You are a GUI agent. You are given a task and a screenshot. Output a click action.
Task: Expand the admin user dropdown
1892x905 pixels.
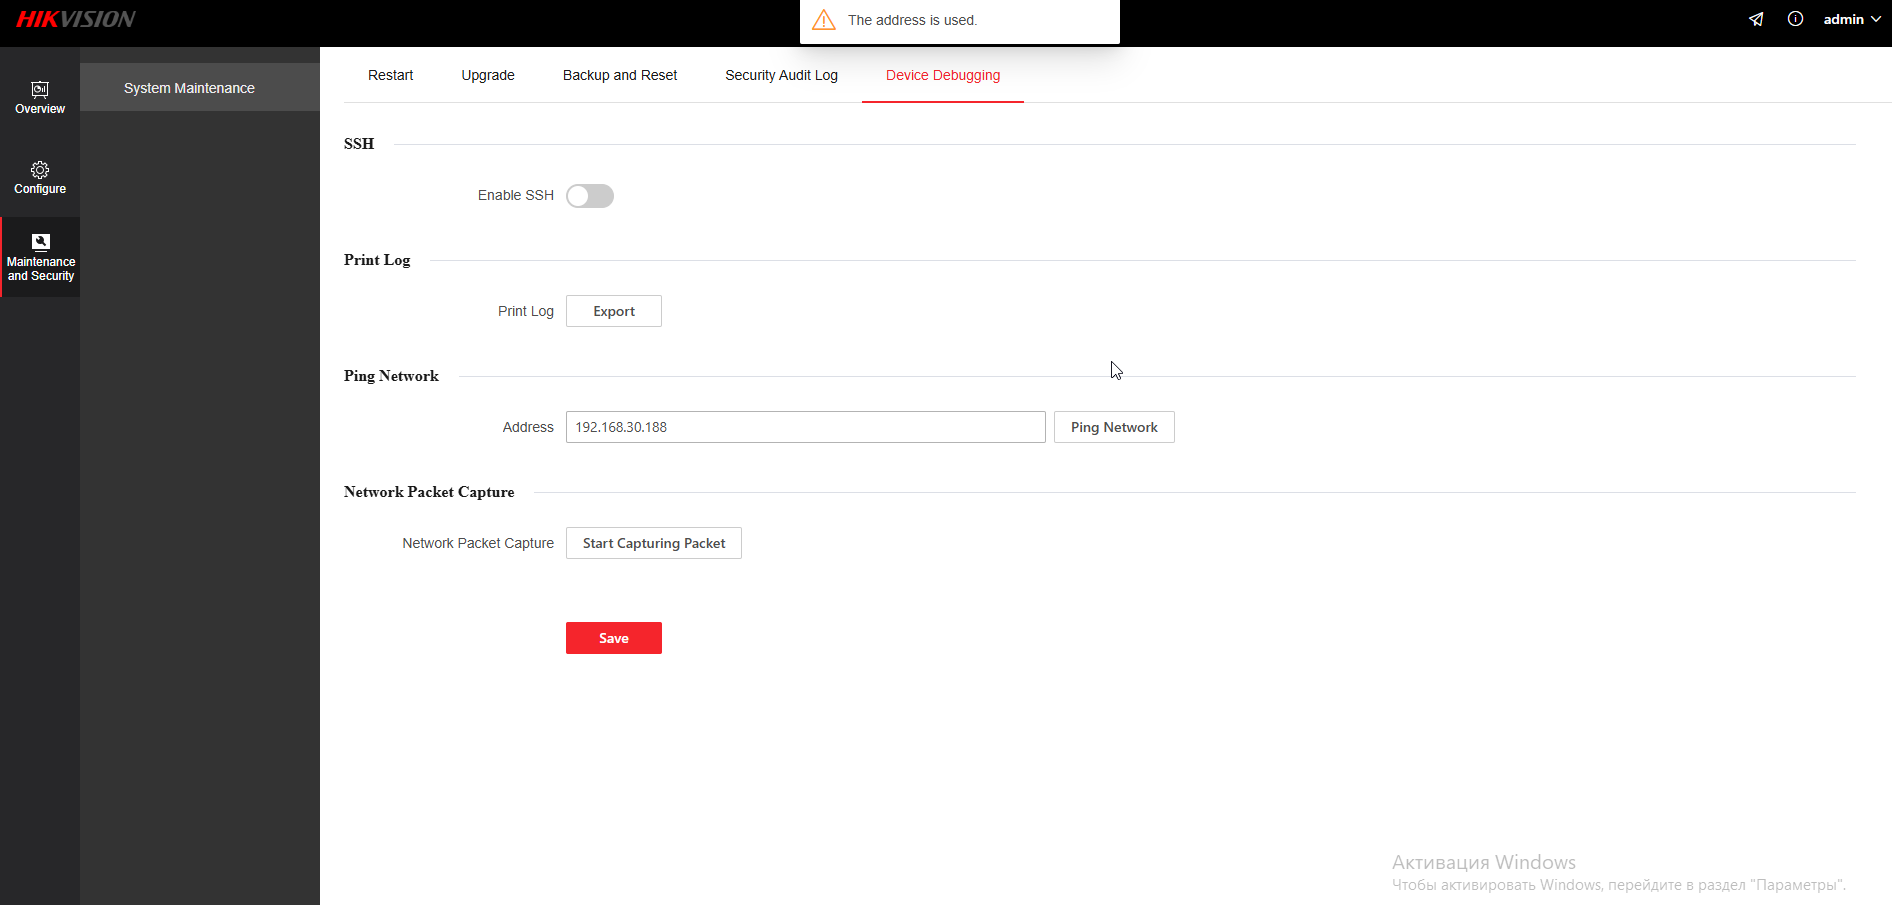(1851, 19)
